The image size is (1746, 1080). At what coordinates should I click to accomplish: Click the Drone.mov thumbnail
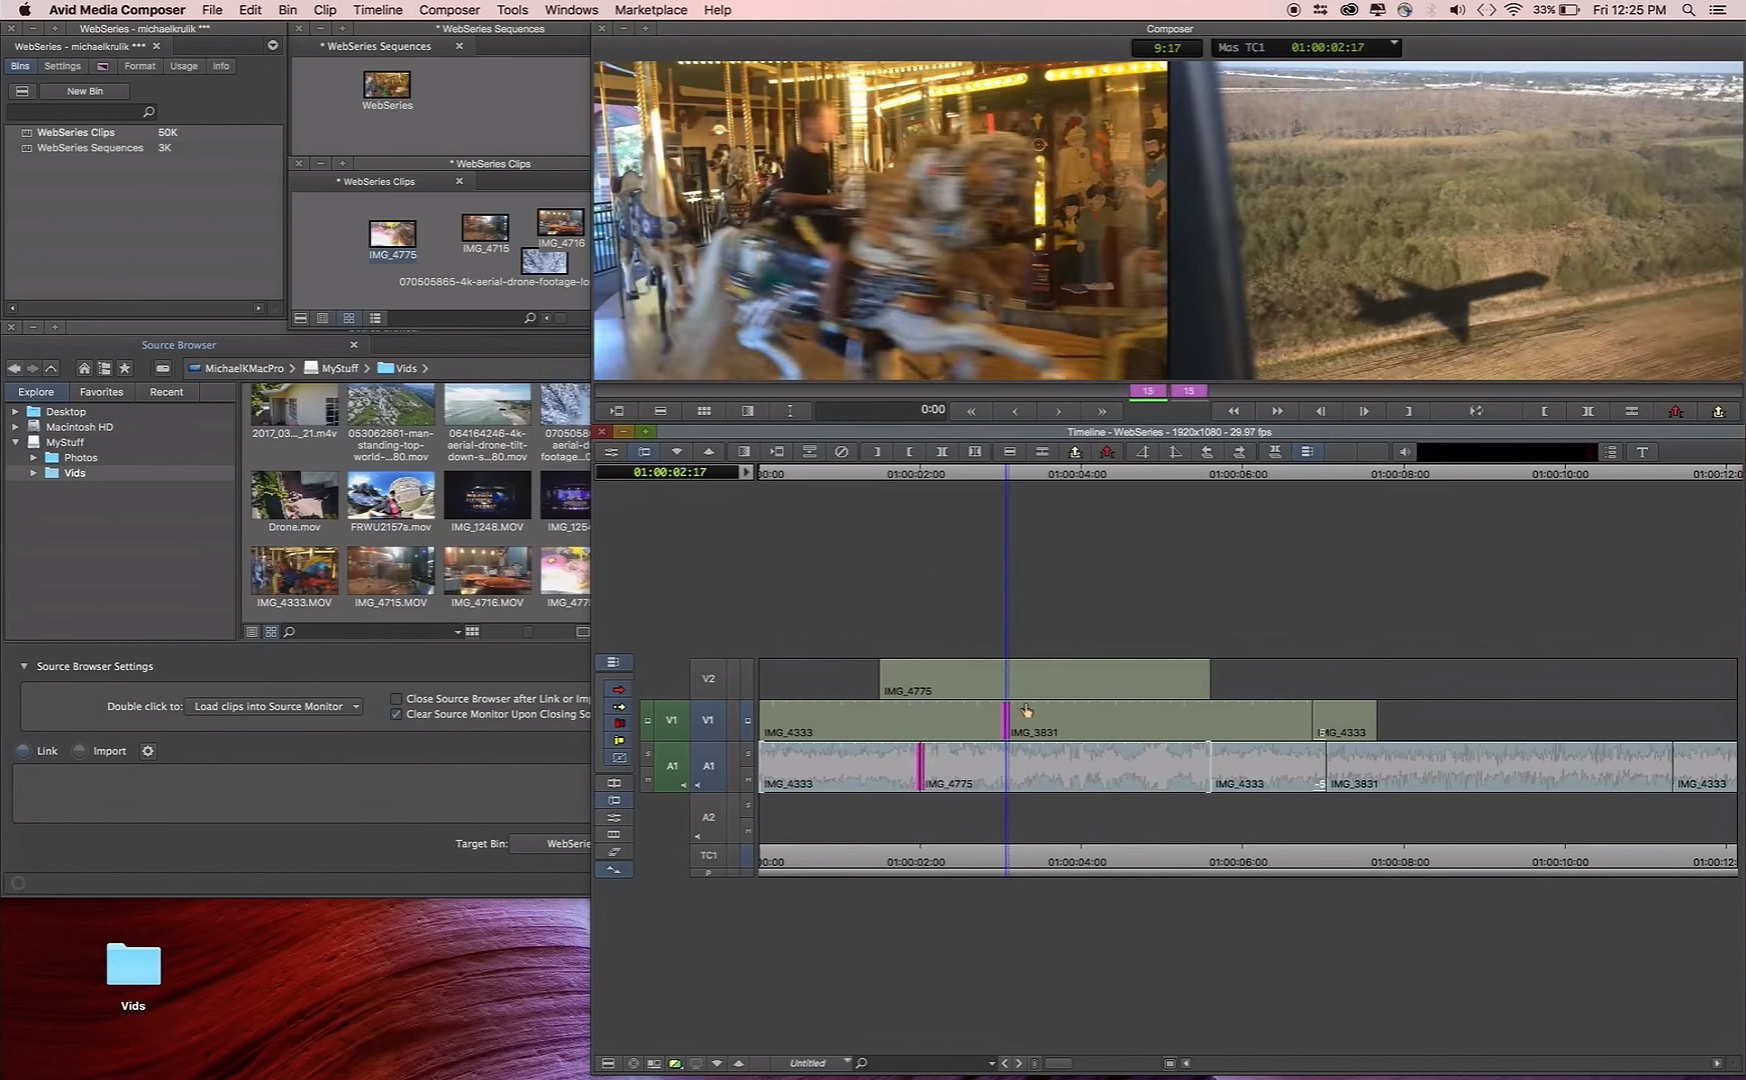tap(294, 495)
